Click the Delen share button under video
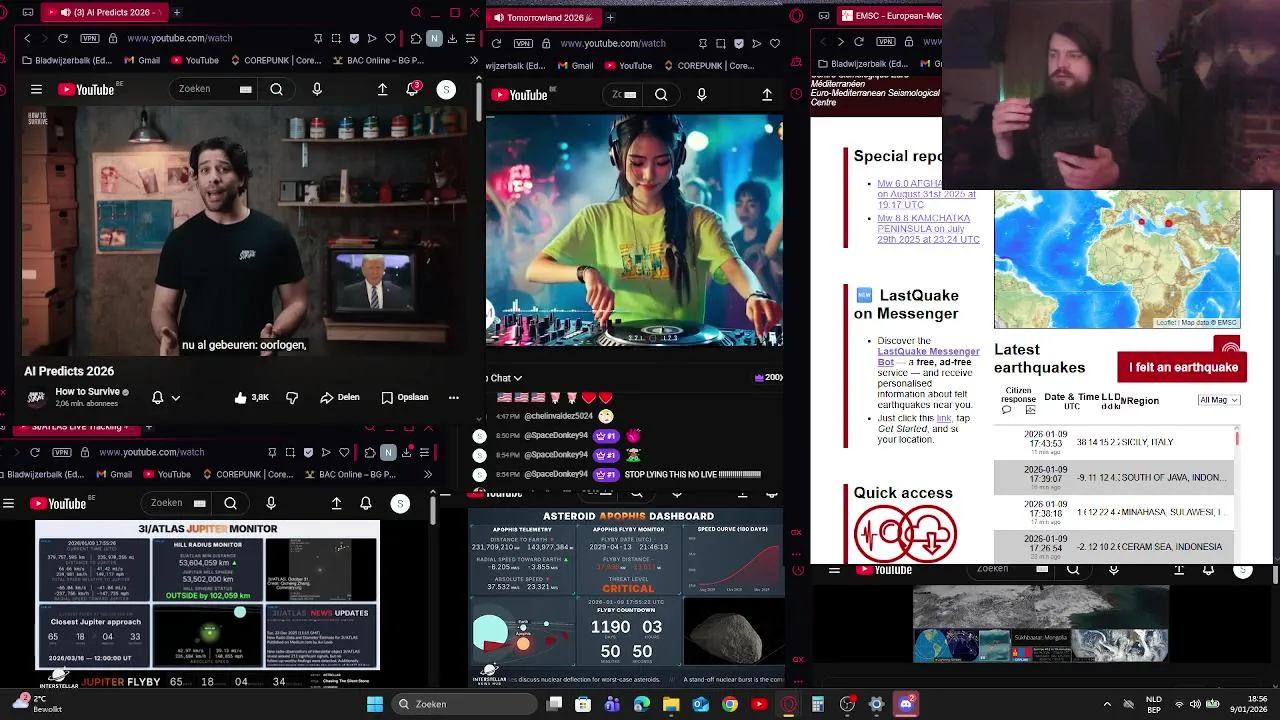 (340, 397)
